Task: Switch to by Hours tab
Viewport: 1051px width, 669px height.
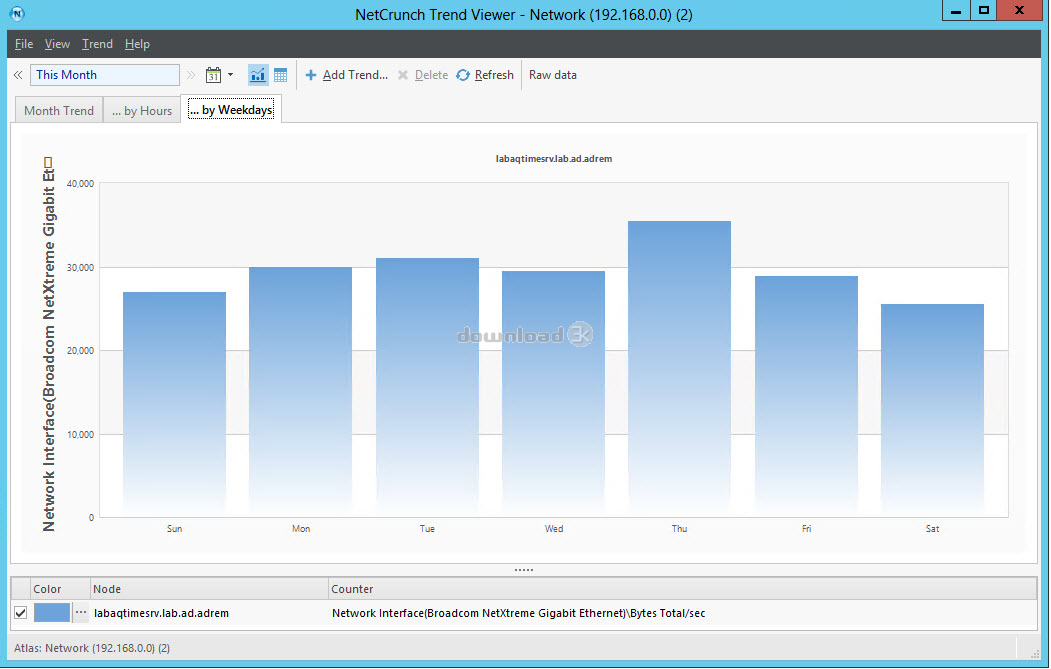Action: (x=142, y=111)
